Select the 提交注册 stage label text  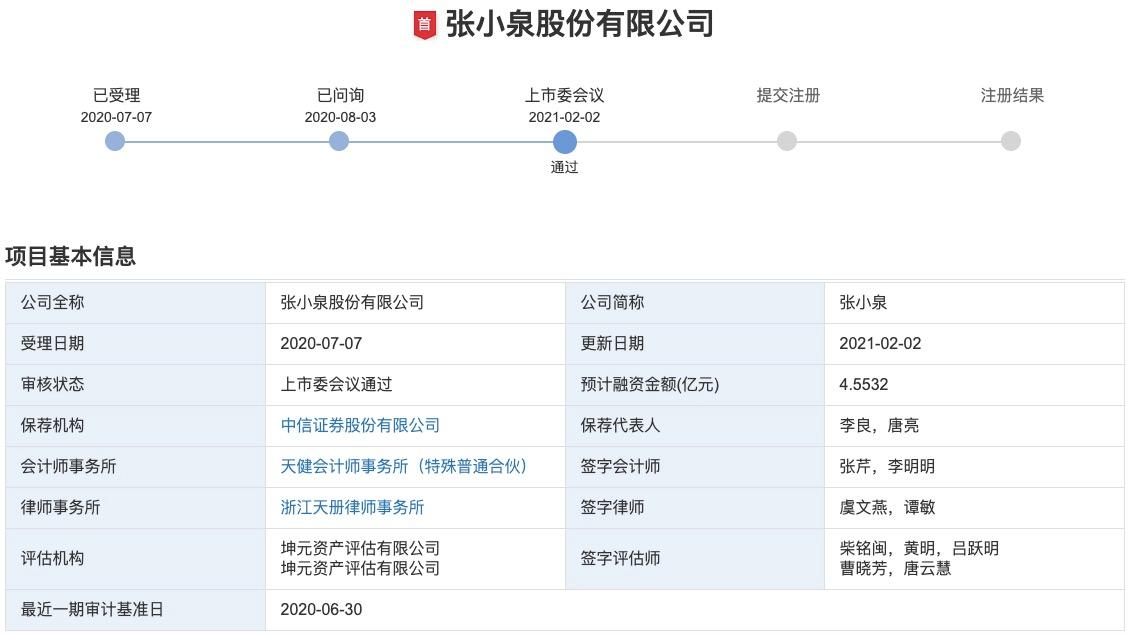[x=787, y=95]
